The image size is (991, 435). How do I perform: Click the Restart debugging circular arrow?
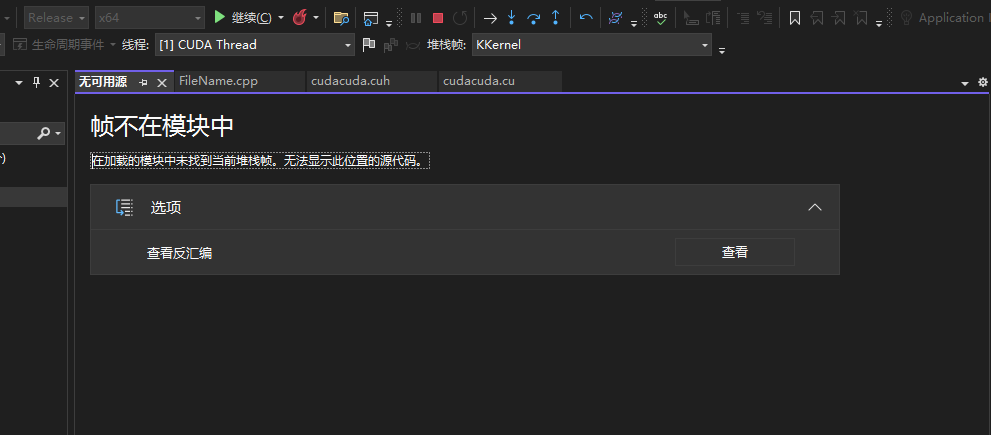tap(460, 18)
